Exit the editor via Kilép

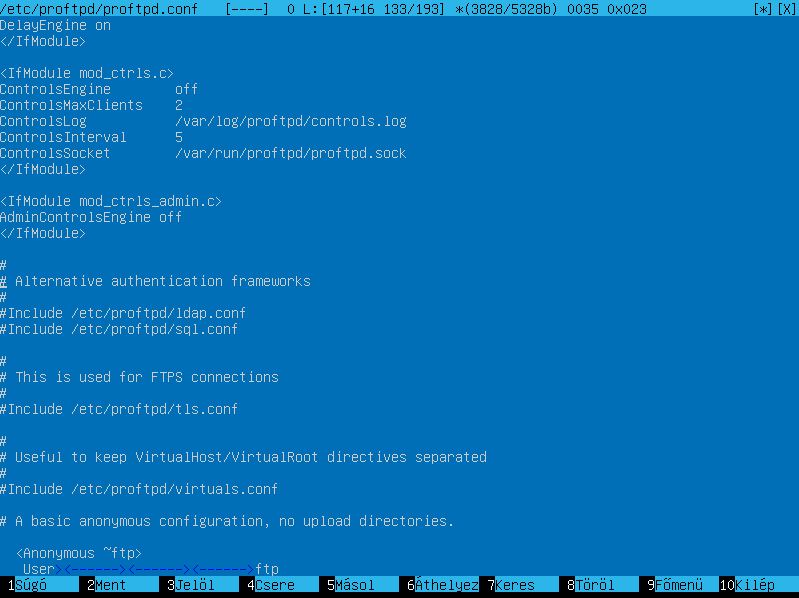pos(754,585)
